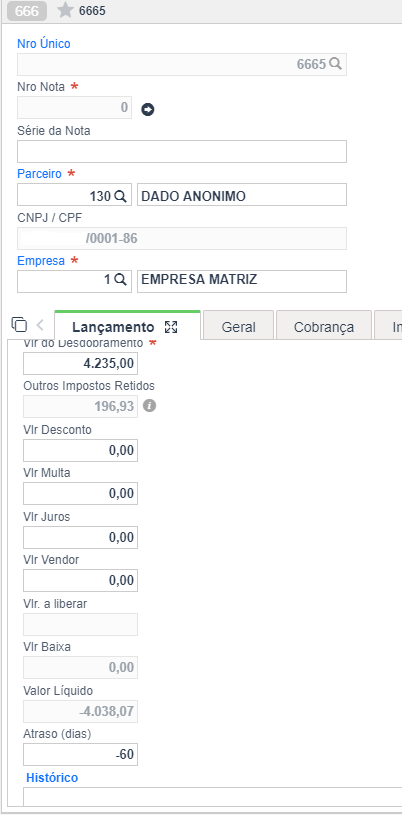
Task: Click the Nro Único label link
Action: coord(44,44)
